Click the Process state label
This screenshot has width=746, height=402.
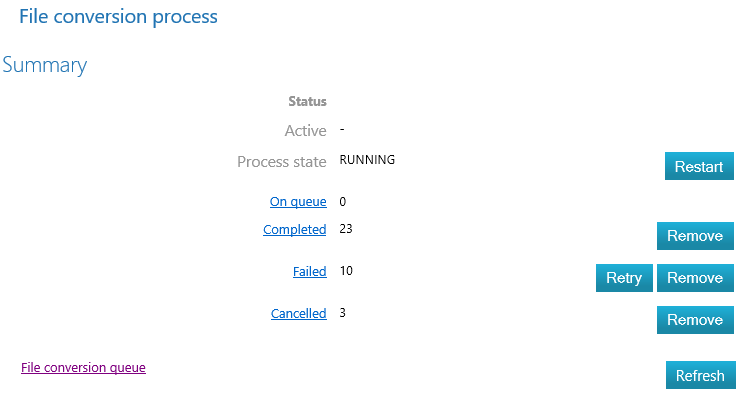281,162
